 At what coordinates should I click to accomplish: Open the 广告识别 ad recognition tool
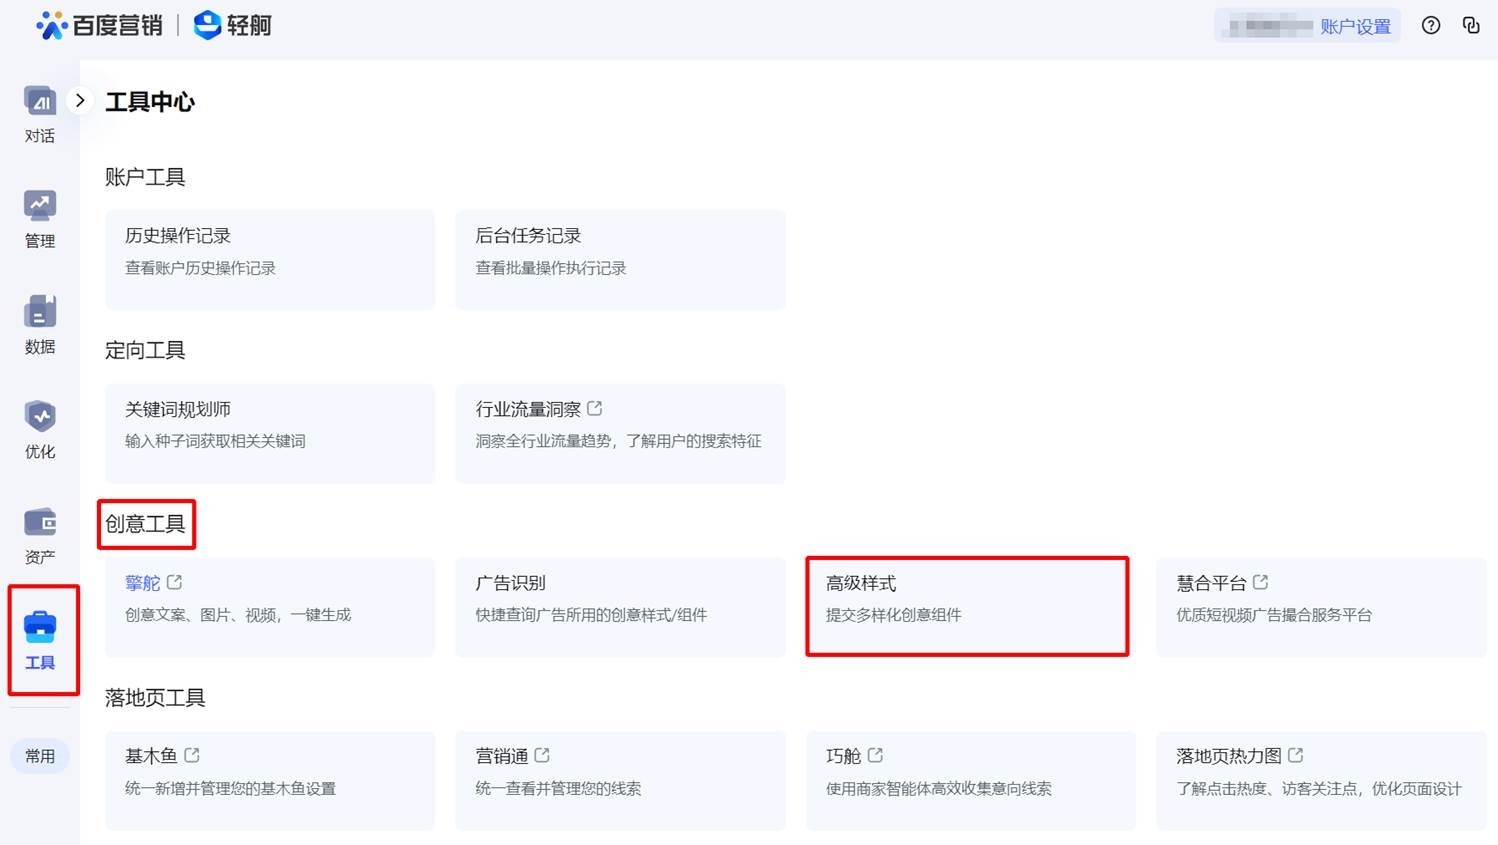(x=620, y=606)
